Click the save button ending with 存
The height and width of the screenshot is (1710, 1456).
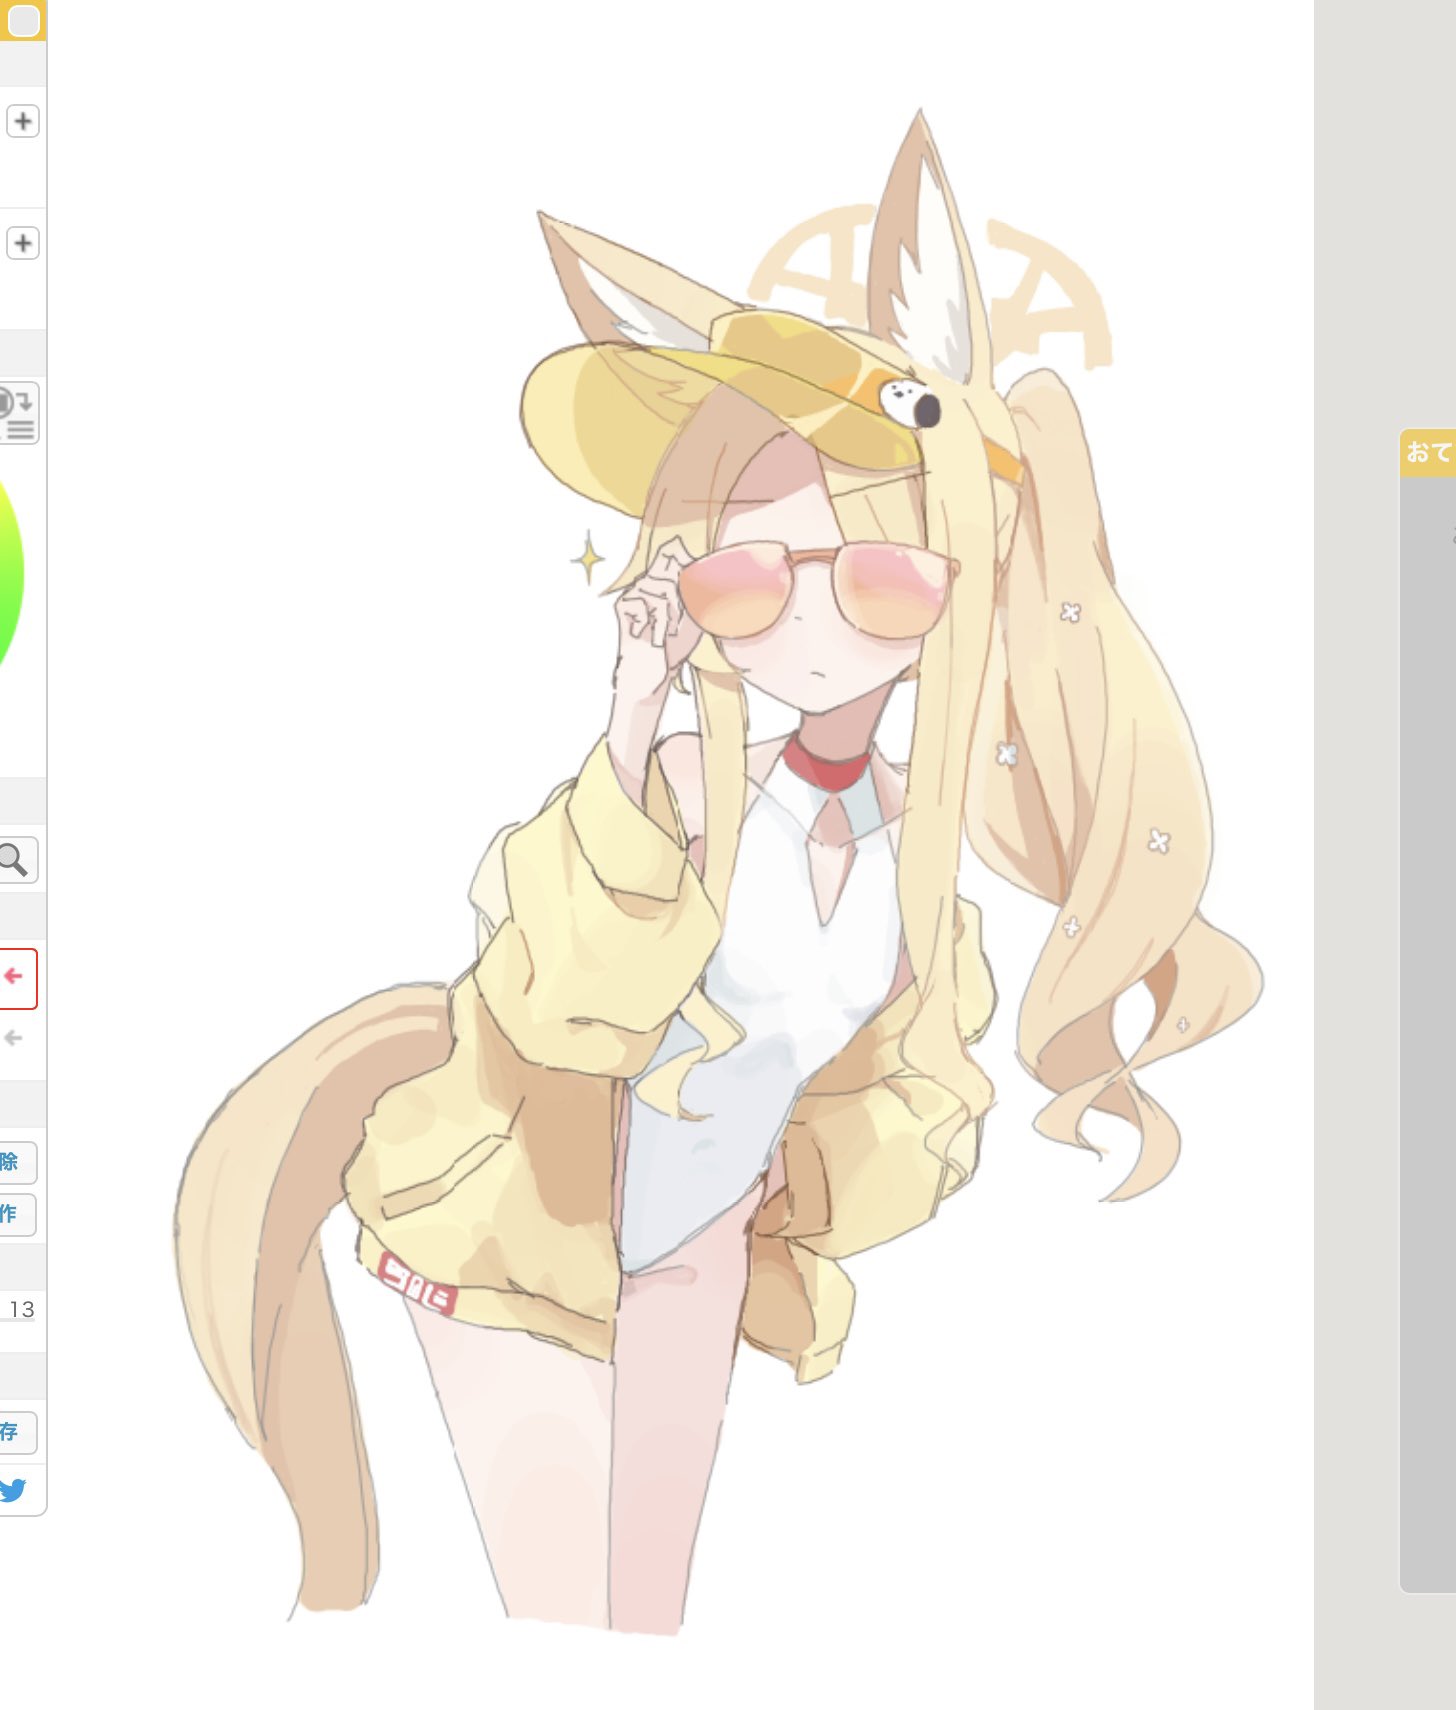pos(17,1432)
